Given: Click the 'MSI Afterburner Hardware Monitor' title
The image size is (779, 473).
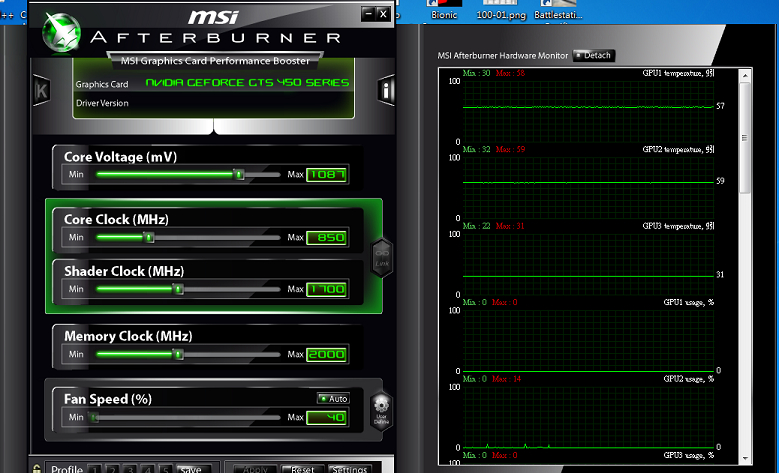Looking at the screenshot, I should [x=502, y=56].
